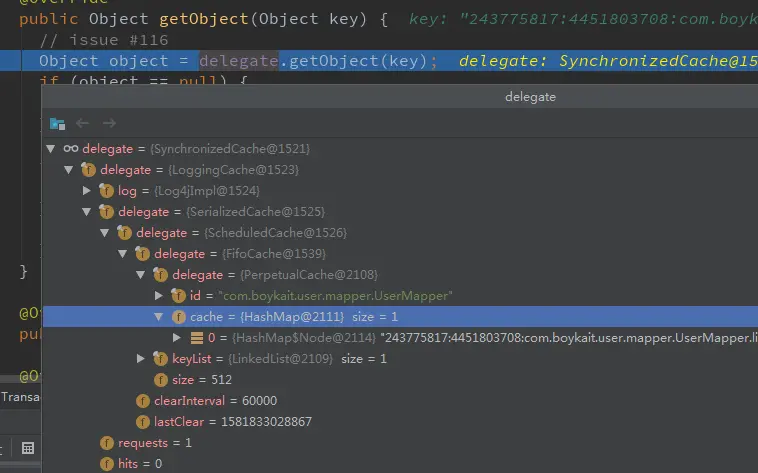758x473 pixels.
Task: Select the hits = 0 row
Action: point(400,464)
